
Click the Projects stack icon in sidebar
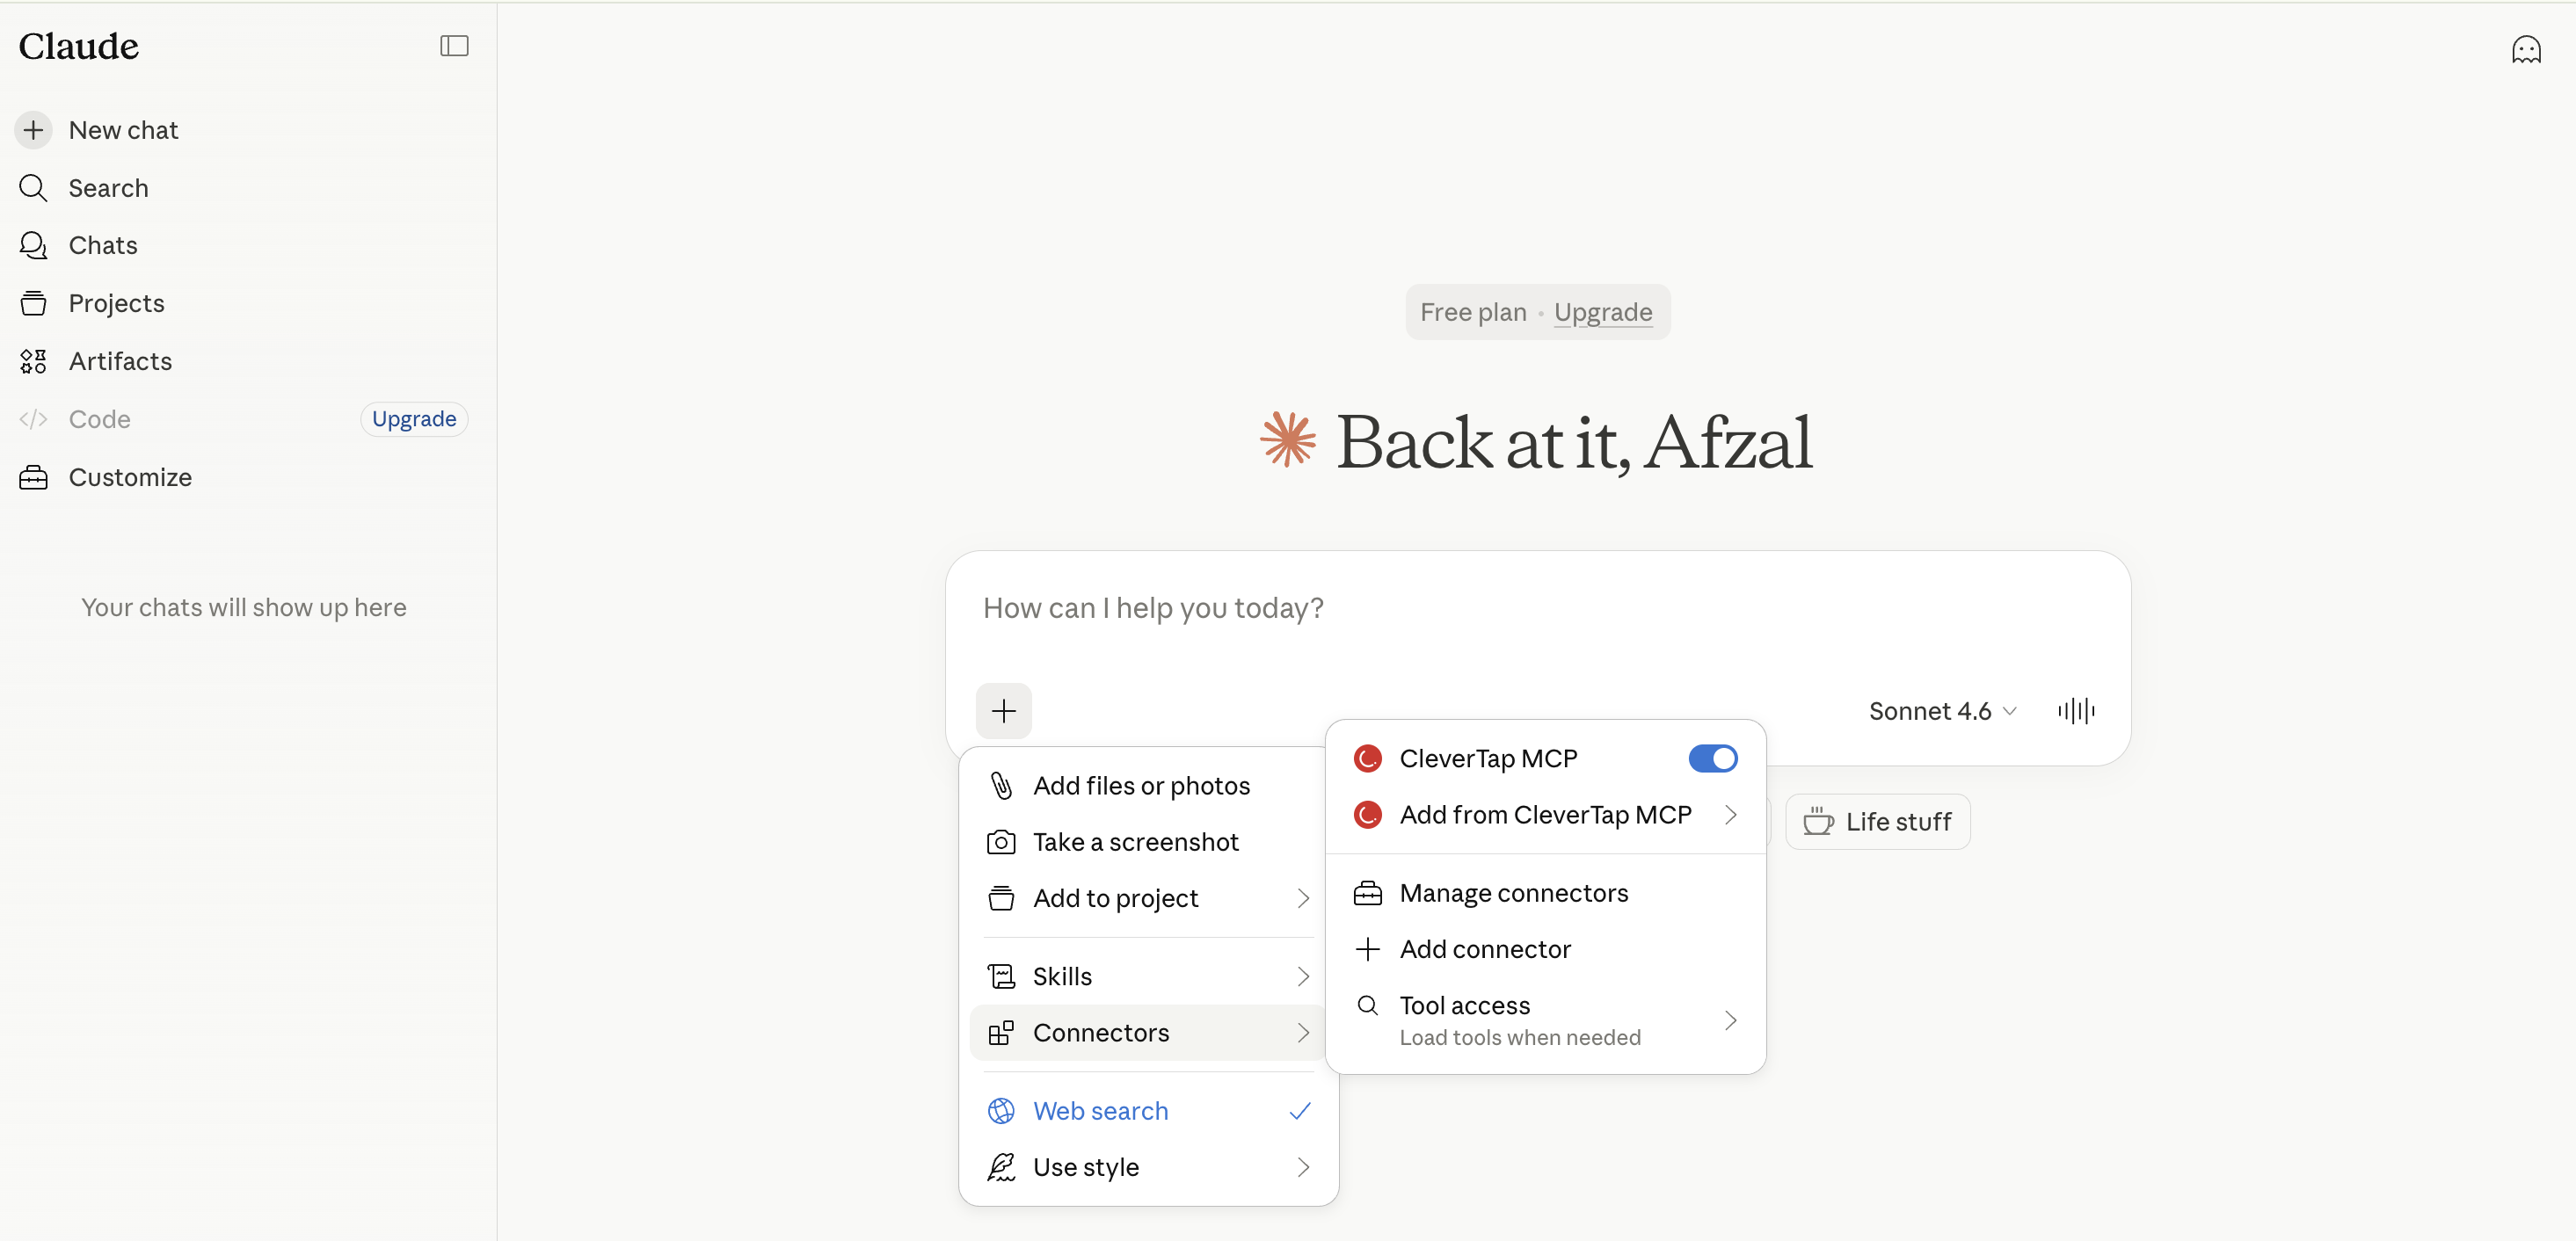coord(33,303)
